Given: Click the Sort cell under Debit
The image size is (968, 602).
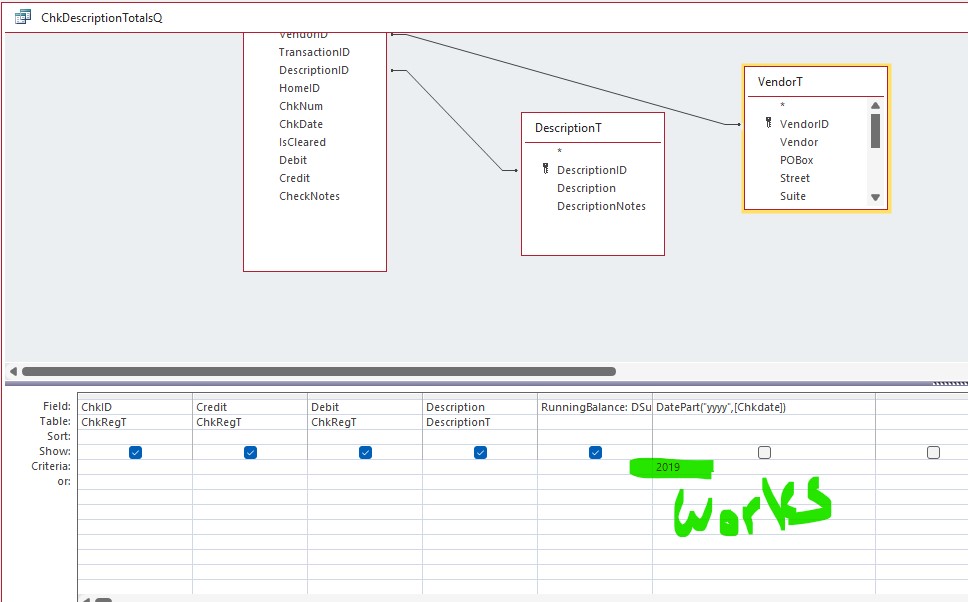Looking at the screenshot, I should 365,437.
